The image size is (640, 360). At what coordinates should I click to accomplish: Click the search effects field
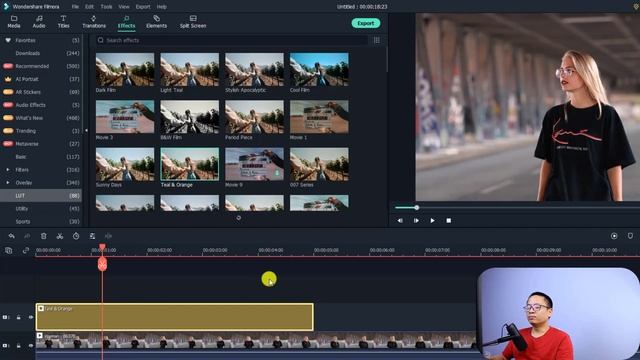(x=233, y=40)
